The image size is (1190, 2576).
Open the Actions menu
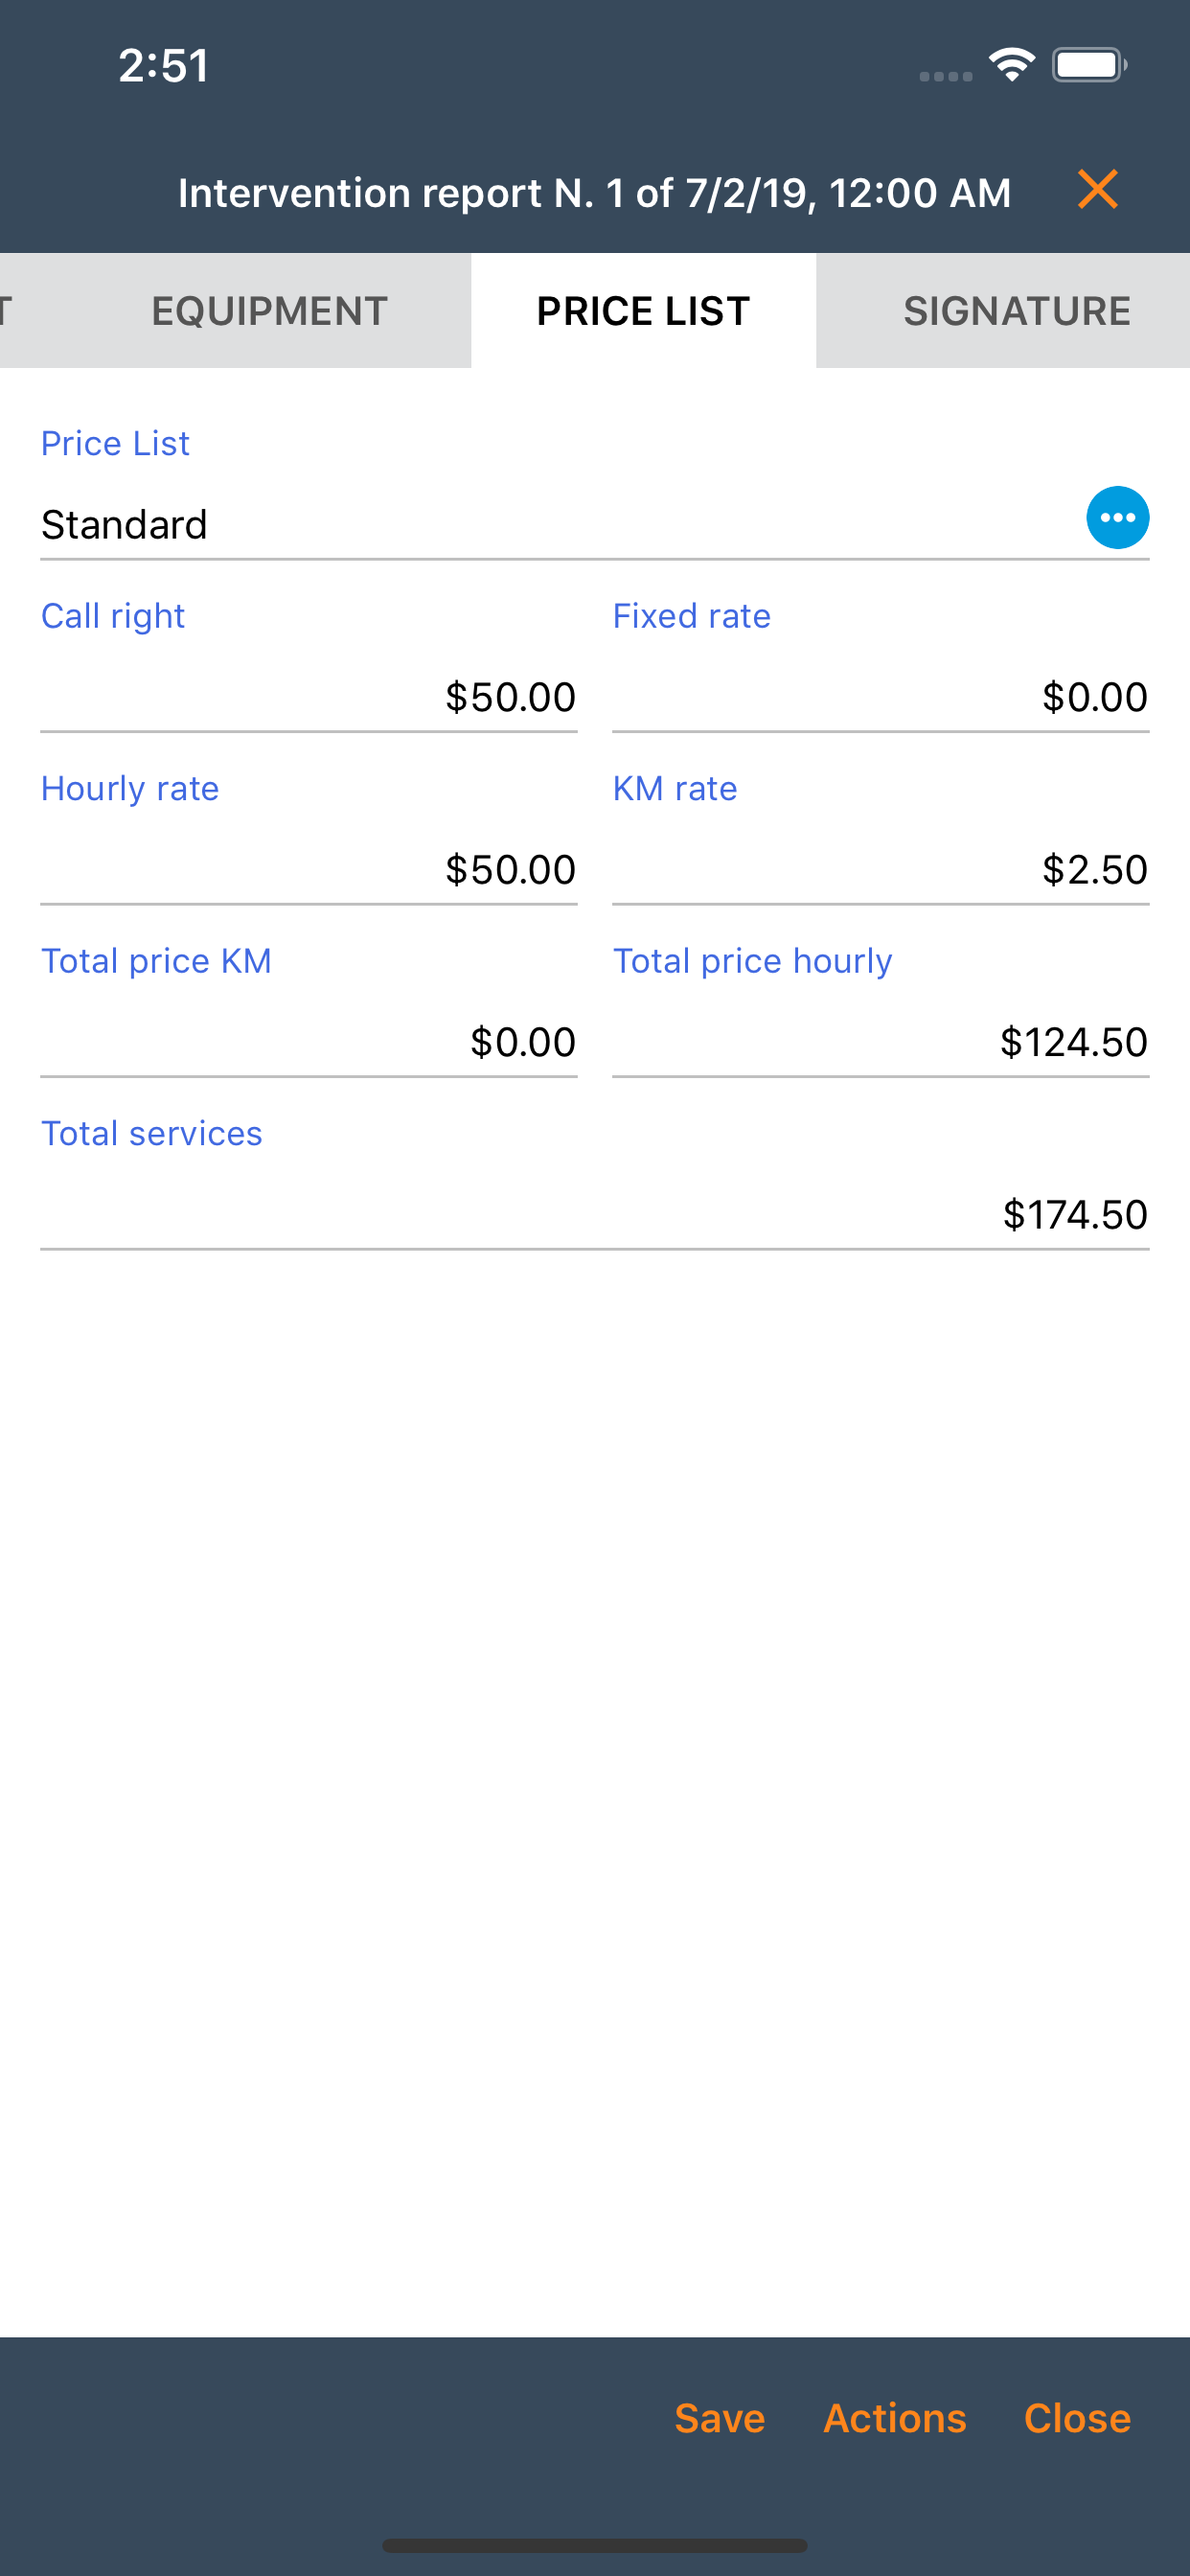(894, 2418)
